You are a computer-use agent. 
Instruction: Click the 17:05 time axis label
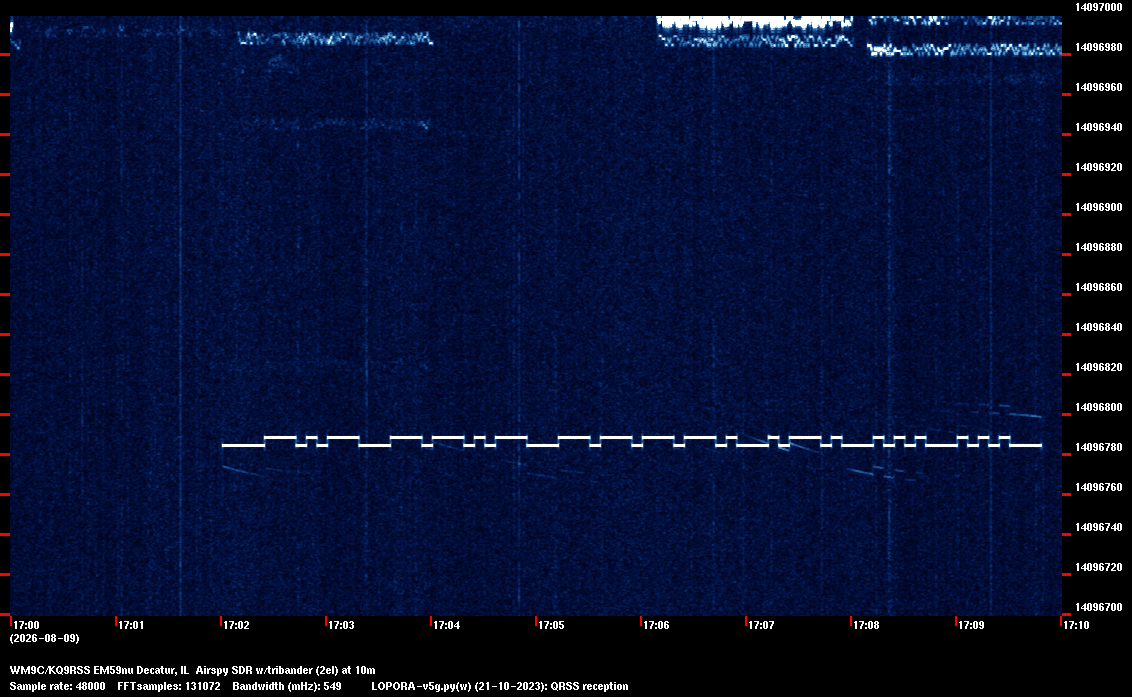pyautogui.click(x=552, y=625)
